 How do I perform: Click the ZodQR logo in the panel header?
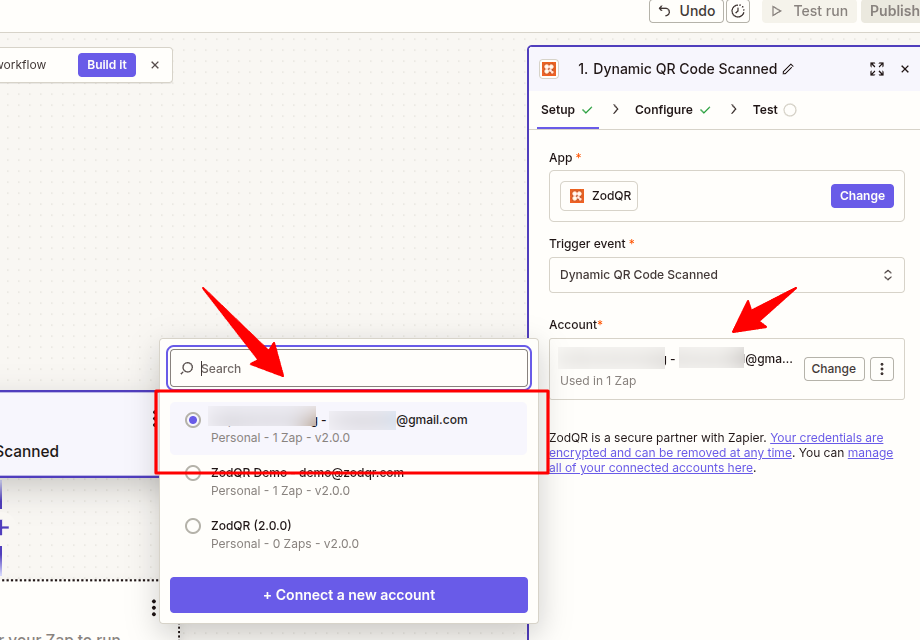tap(549, 69)
